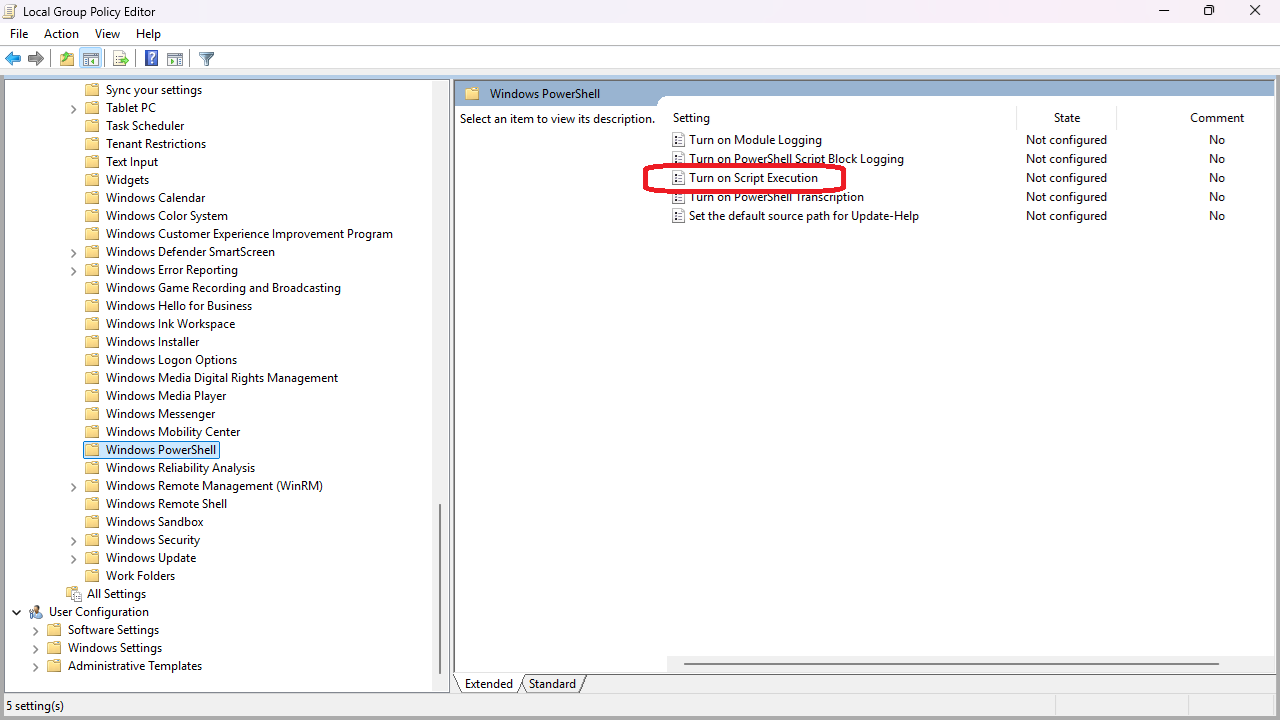Click the folder icon beside Work Folders
The width and height of the screenshot is (1280, 720).
click(x=92, y=576)
